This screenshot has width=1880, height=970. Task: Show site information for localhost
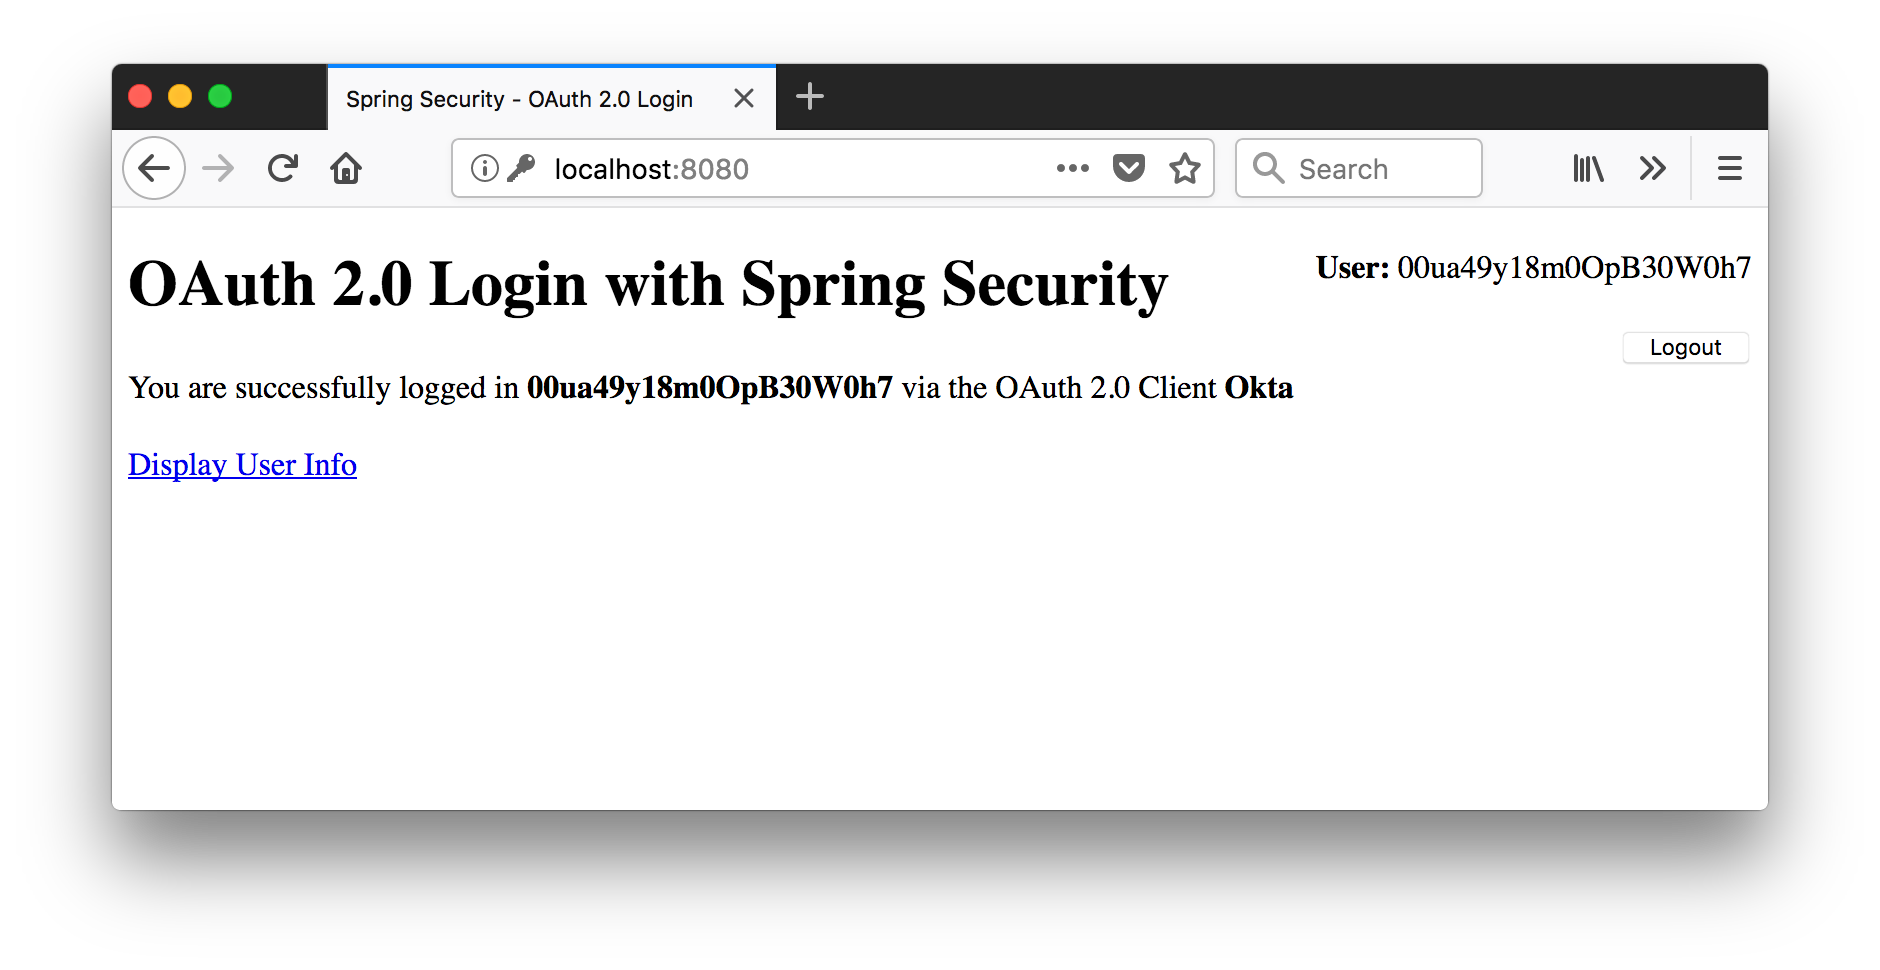point(485,168)
